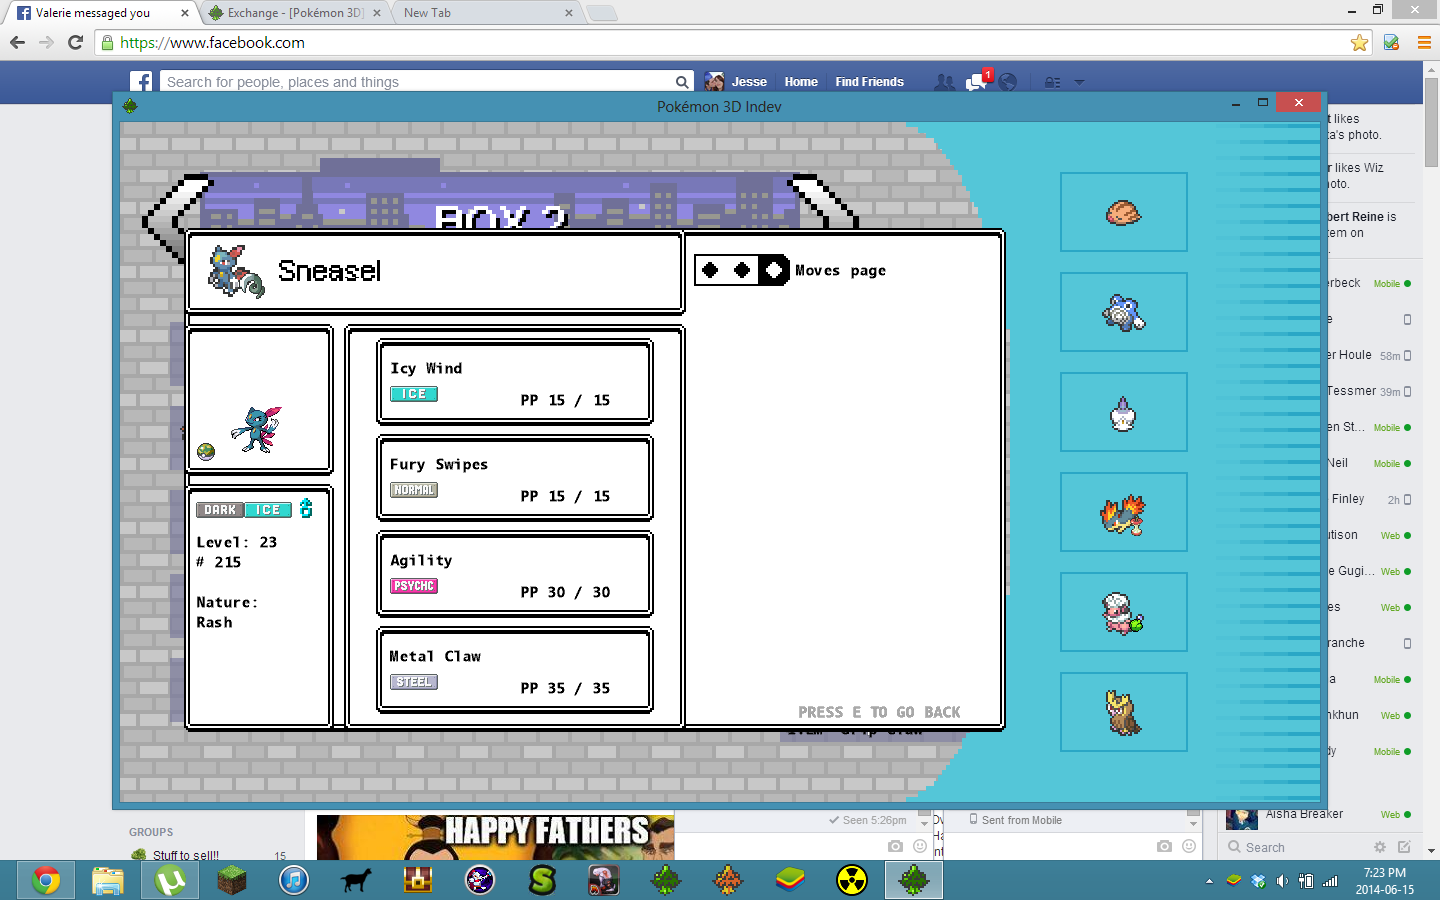Click the 'PRESS E TO GO BACK' text
Viewport: 1440px width, 900px height.
[879, 712]
